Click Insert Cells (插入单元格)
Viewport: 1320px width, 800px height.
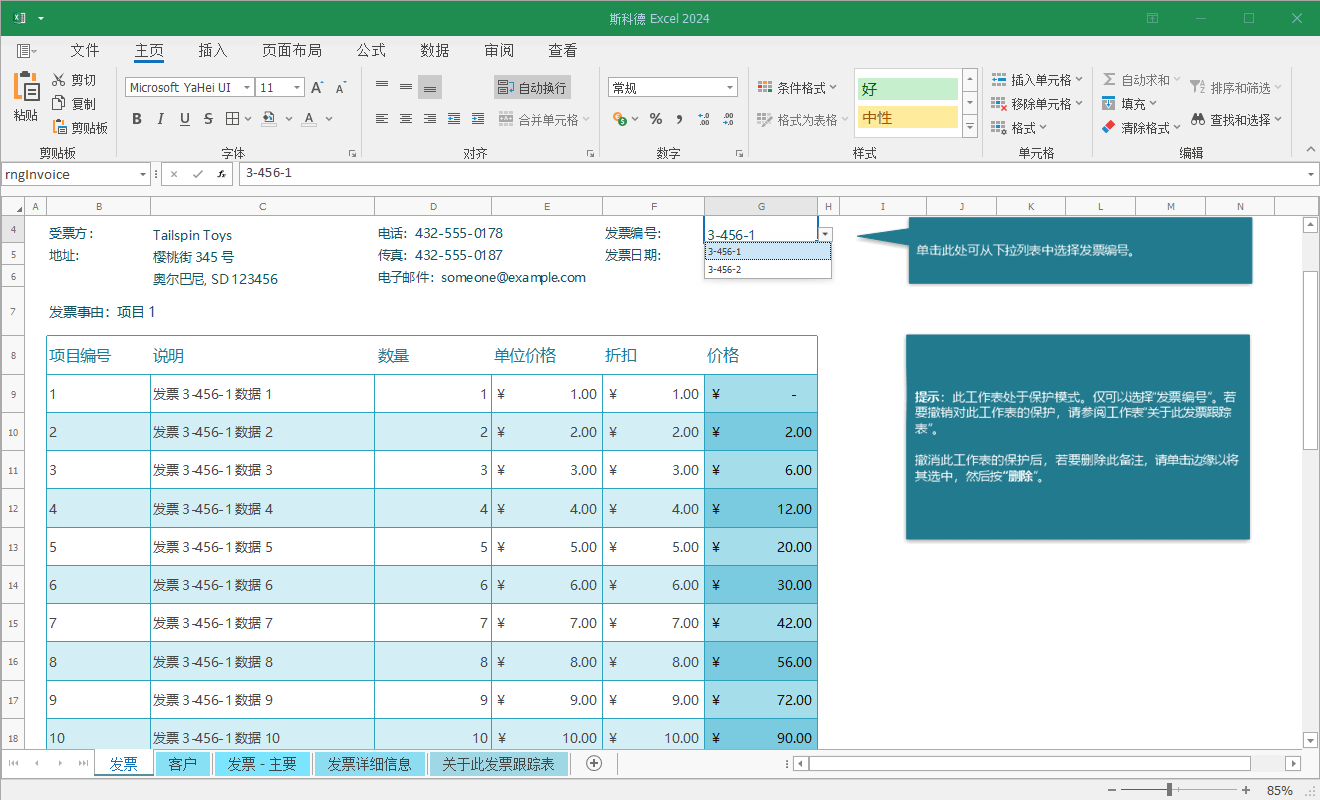(1037, 80)
